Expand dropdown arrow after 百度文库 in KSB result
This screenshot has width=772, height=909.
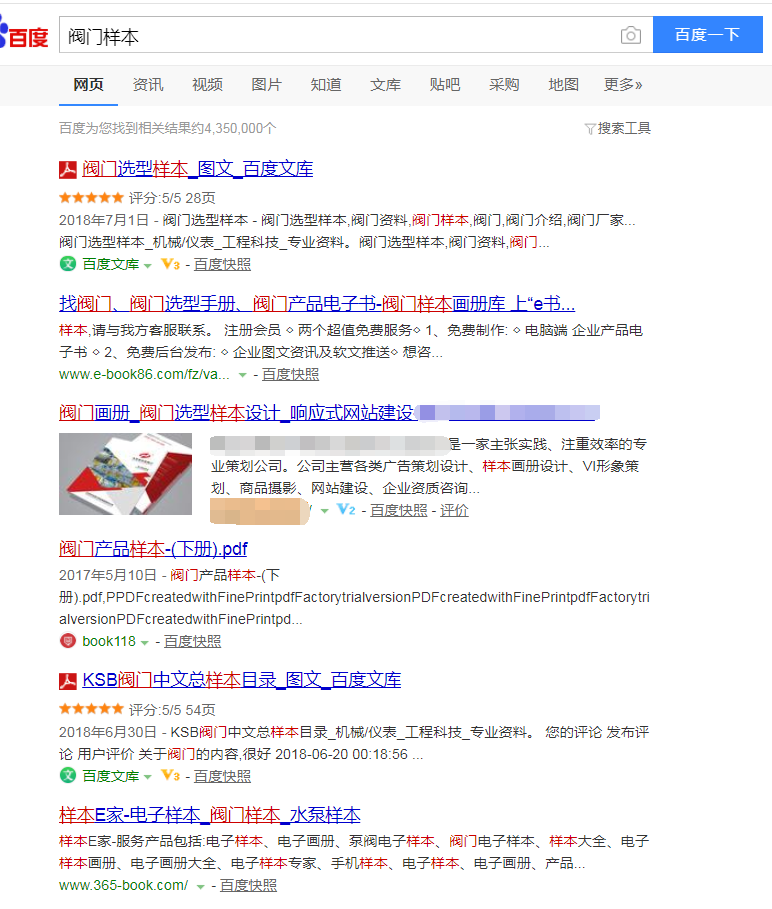click(148, 777)
